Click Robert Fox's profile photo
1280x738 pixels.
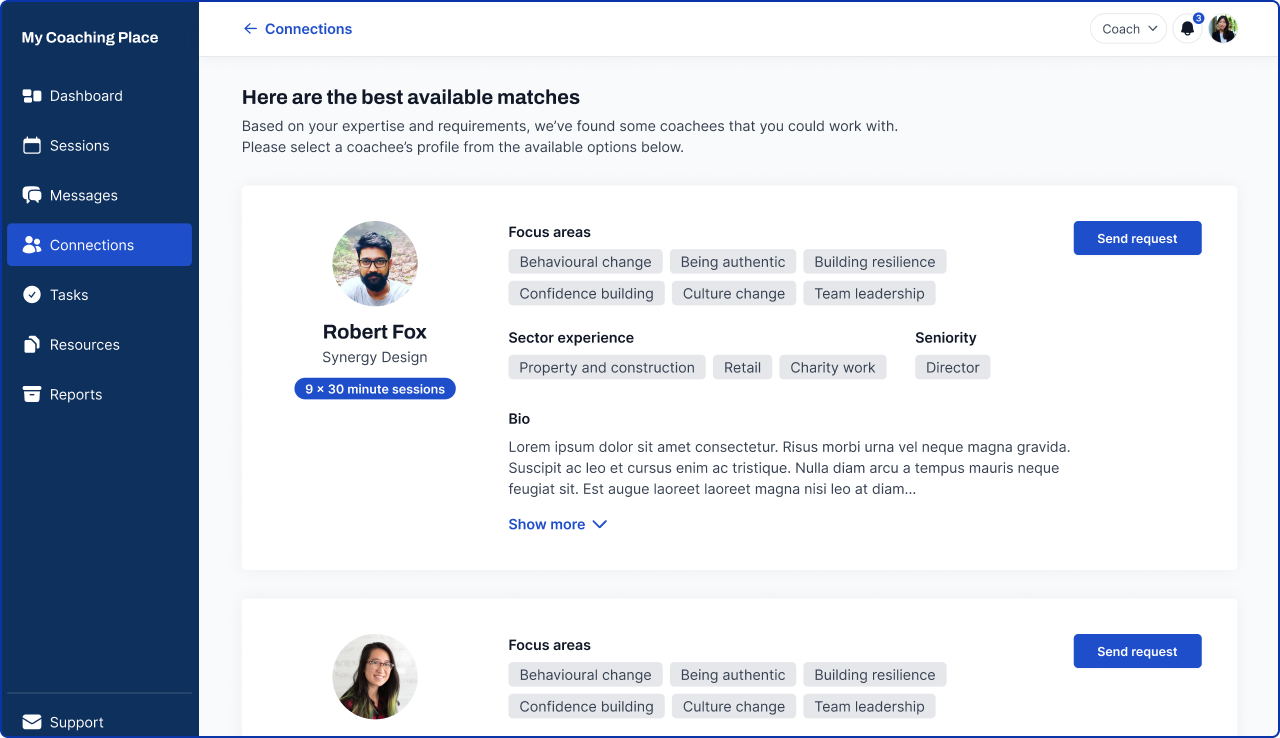375,264
